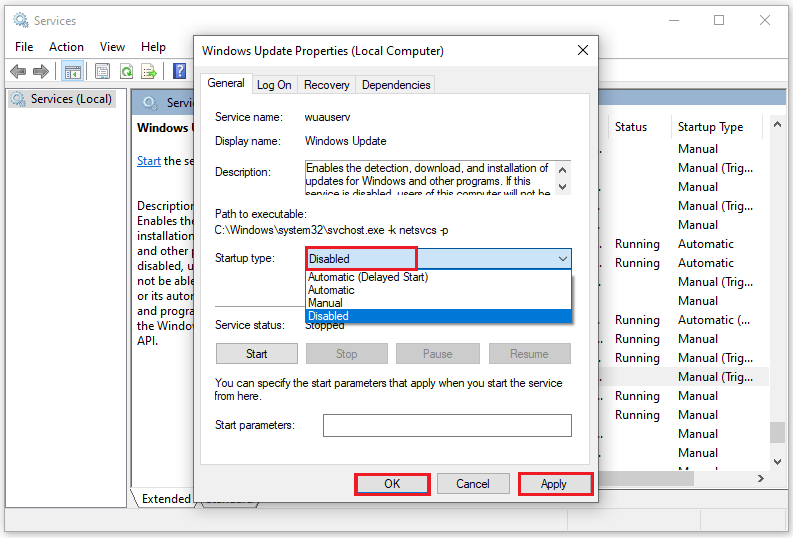Click the "wuauserv" service name text

click(327, 117)
